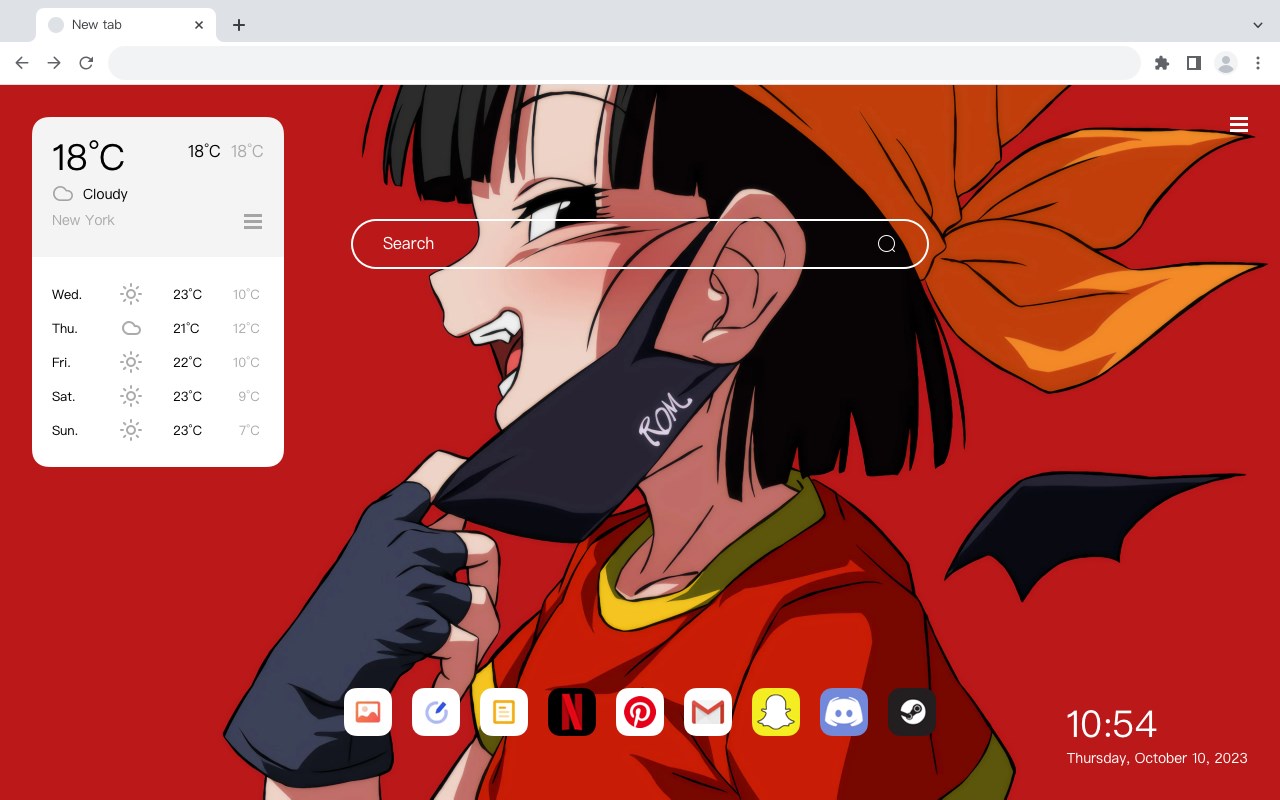
Task: Click the 21°C Thursday high temperature
Action: pyautogui.click(x=186, y=328)
